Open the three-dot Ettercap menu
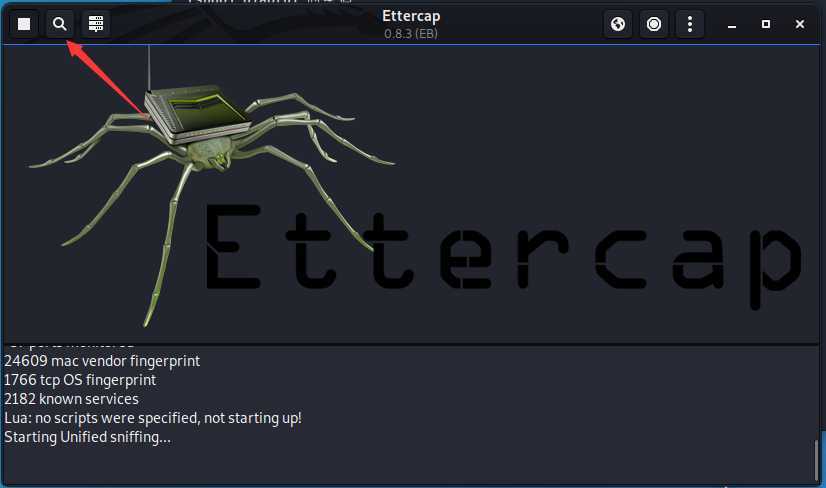Screen dimensions: 826x488 (x=690, y=24)
